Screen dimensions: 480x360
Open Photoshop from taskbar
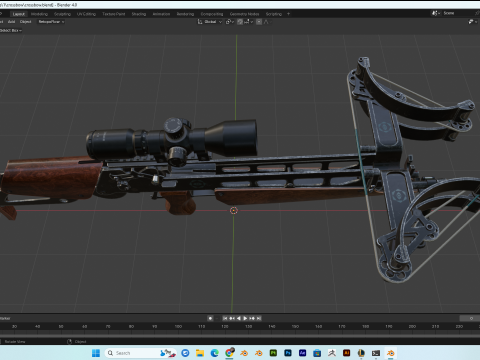[x=288, y=353]
